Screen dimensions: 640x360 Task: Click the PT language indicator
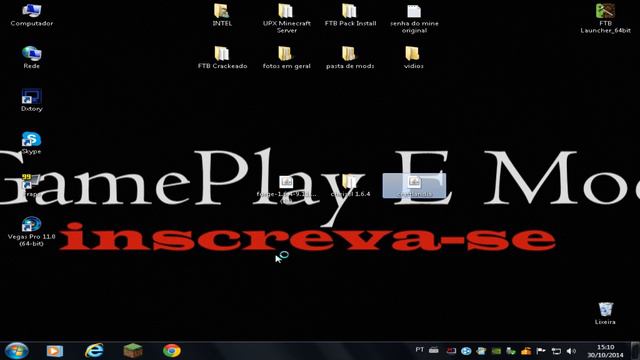pos(420,350)
